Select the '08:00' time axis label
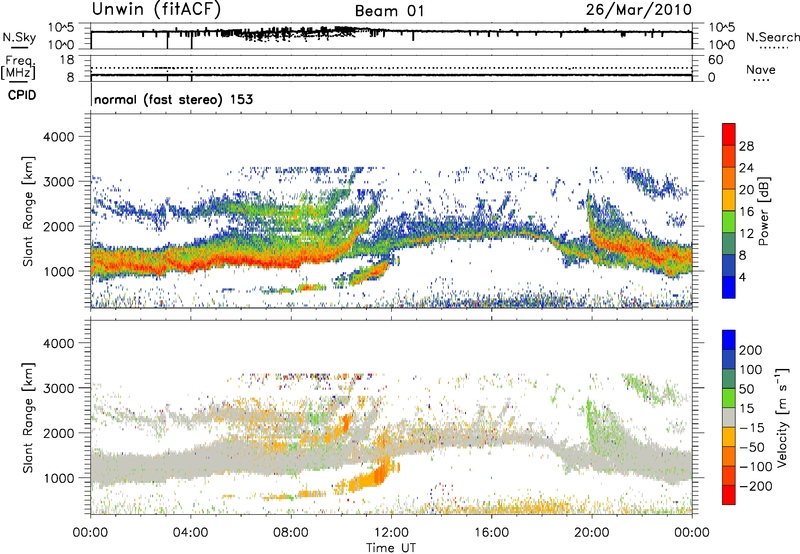The image size is (800, 554). point(291,533)
